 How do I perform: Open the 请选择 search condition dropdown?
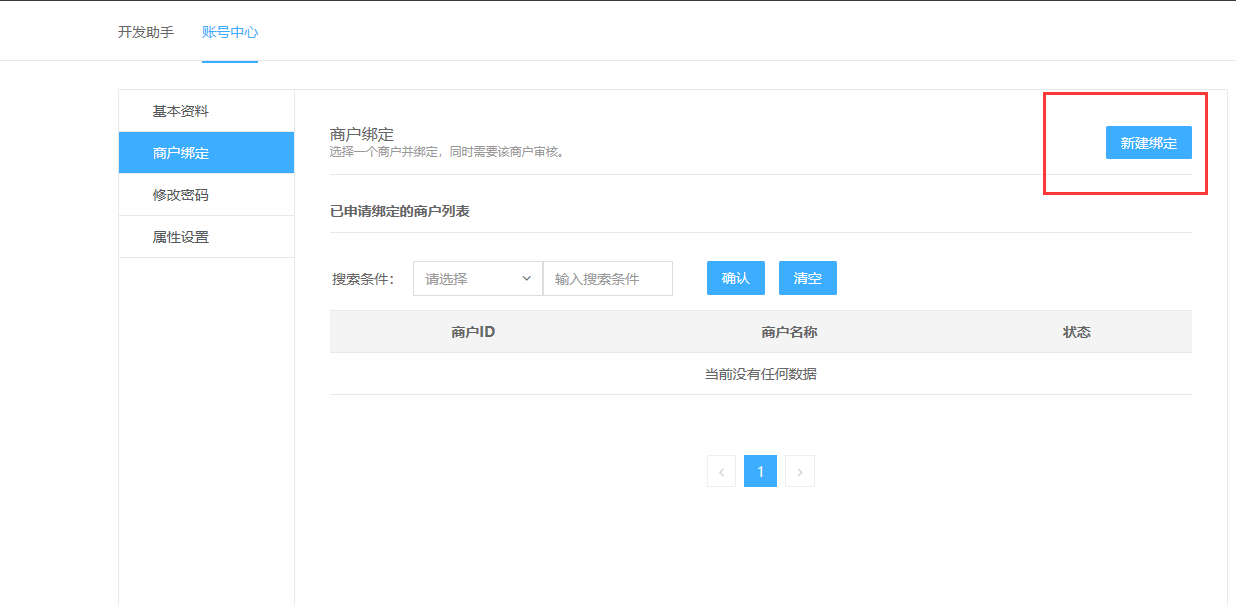(x=468, y=279)
